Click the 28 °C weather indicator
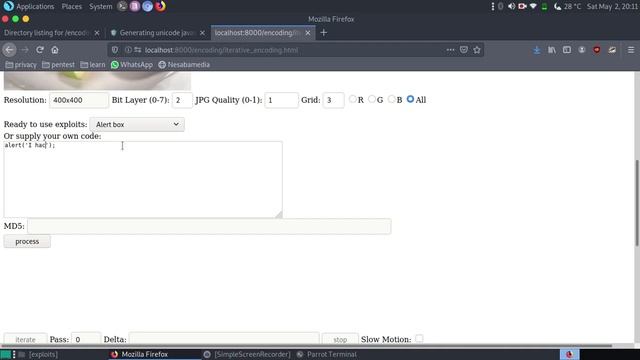This screenshot has width=640, height=360. pos(568,6)
